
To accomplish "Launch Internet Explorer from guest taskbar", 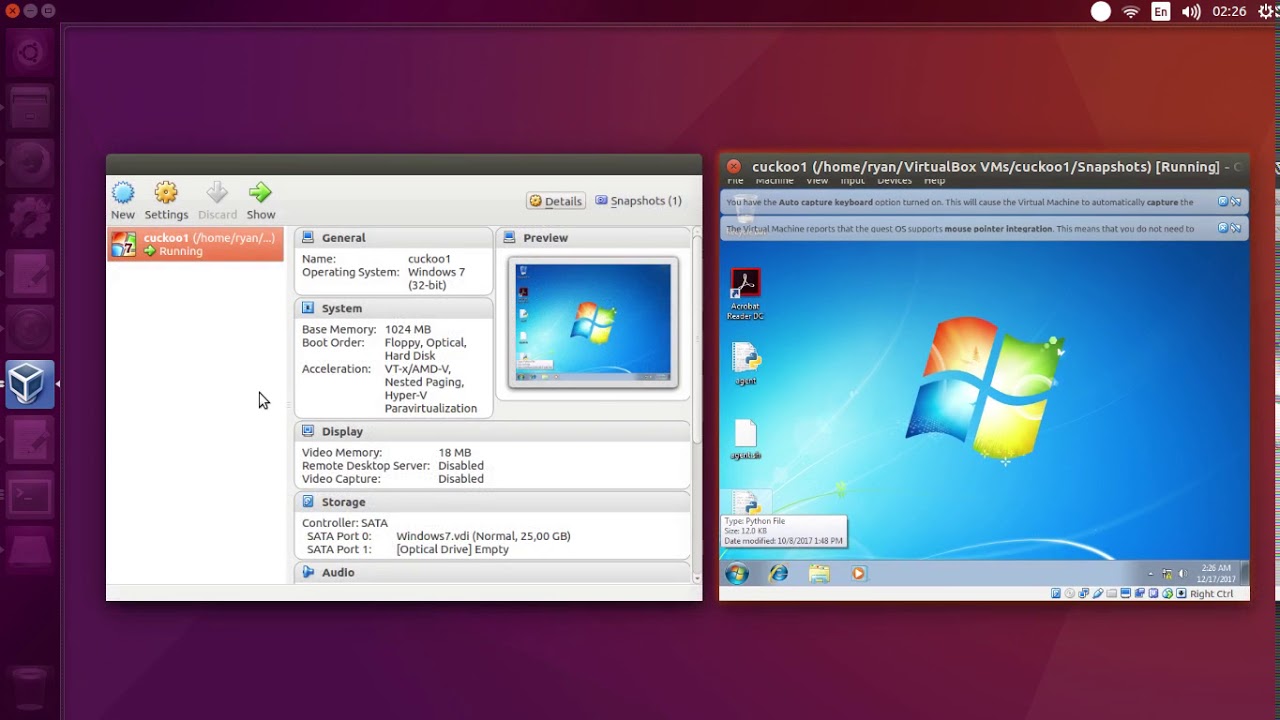I will coord(778,573).
